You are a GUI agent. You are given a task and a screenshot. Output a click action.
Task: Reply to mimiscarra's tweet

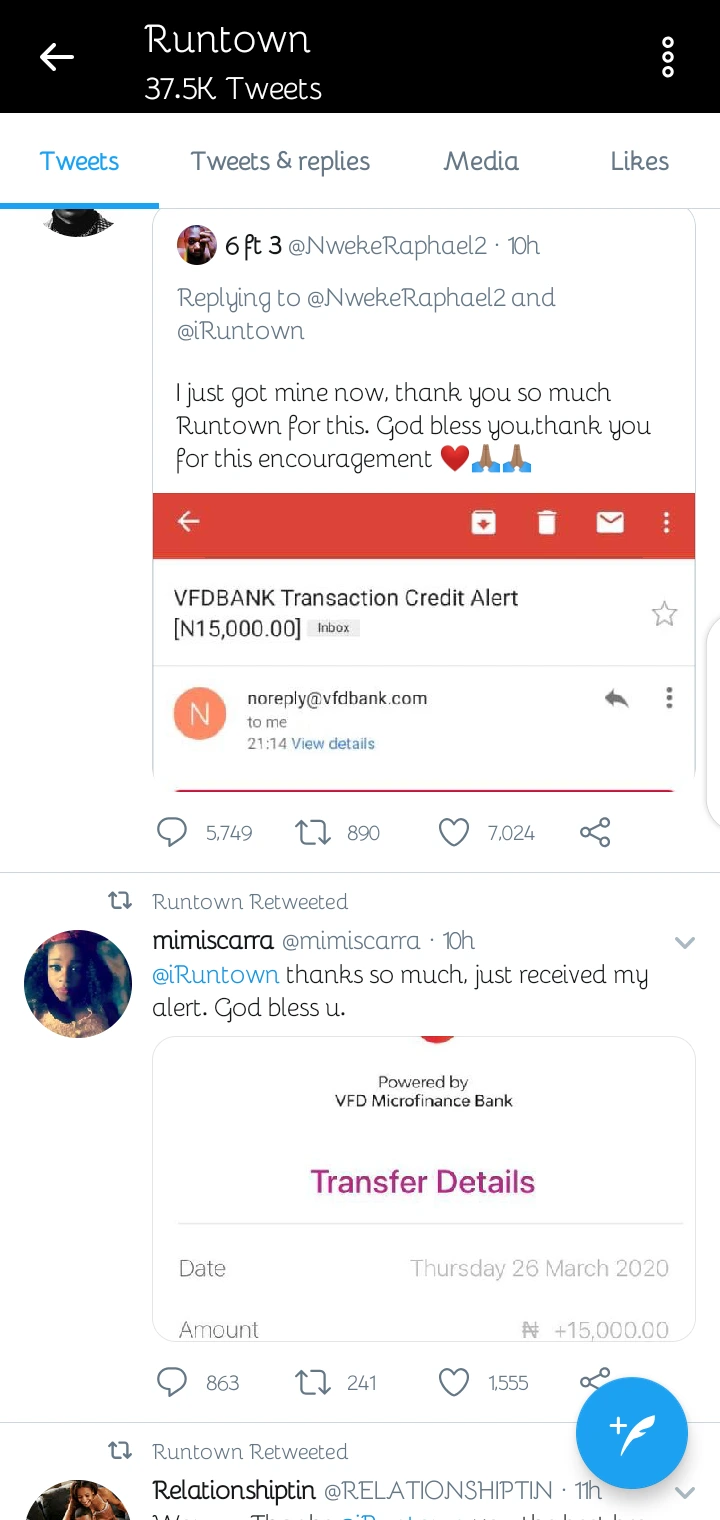point(172,1382)
